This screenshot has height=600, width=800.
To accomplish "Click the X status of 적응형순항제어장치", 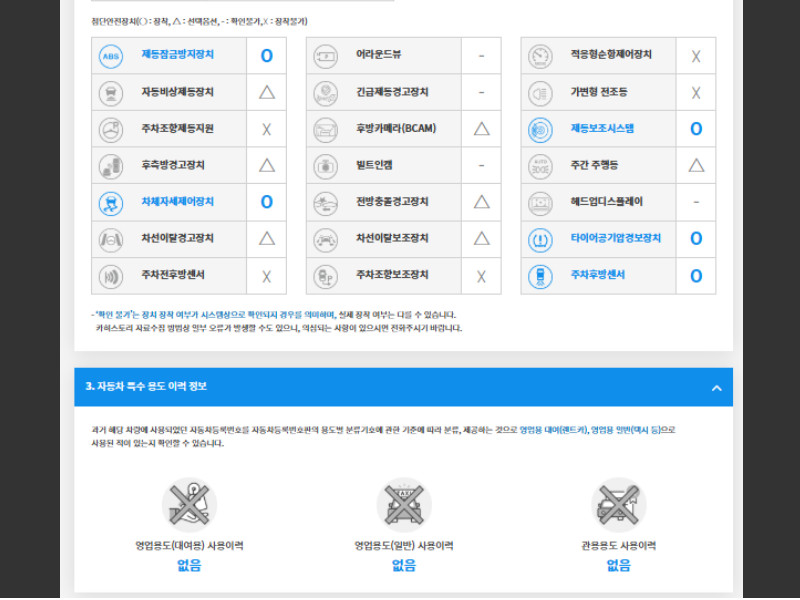I will coord(696,56).
